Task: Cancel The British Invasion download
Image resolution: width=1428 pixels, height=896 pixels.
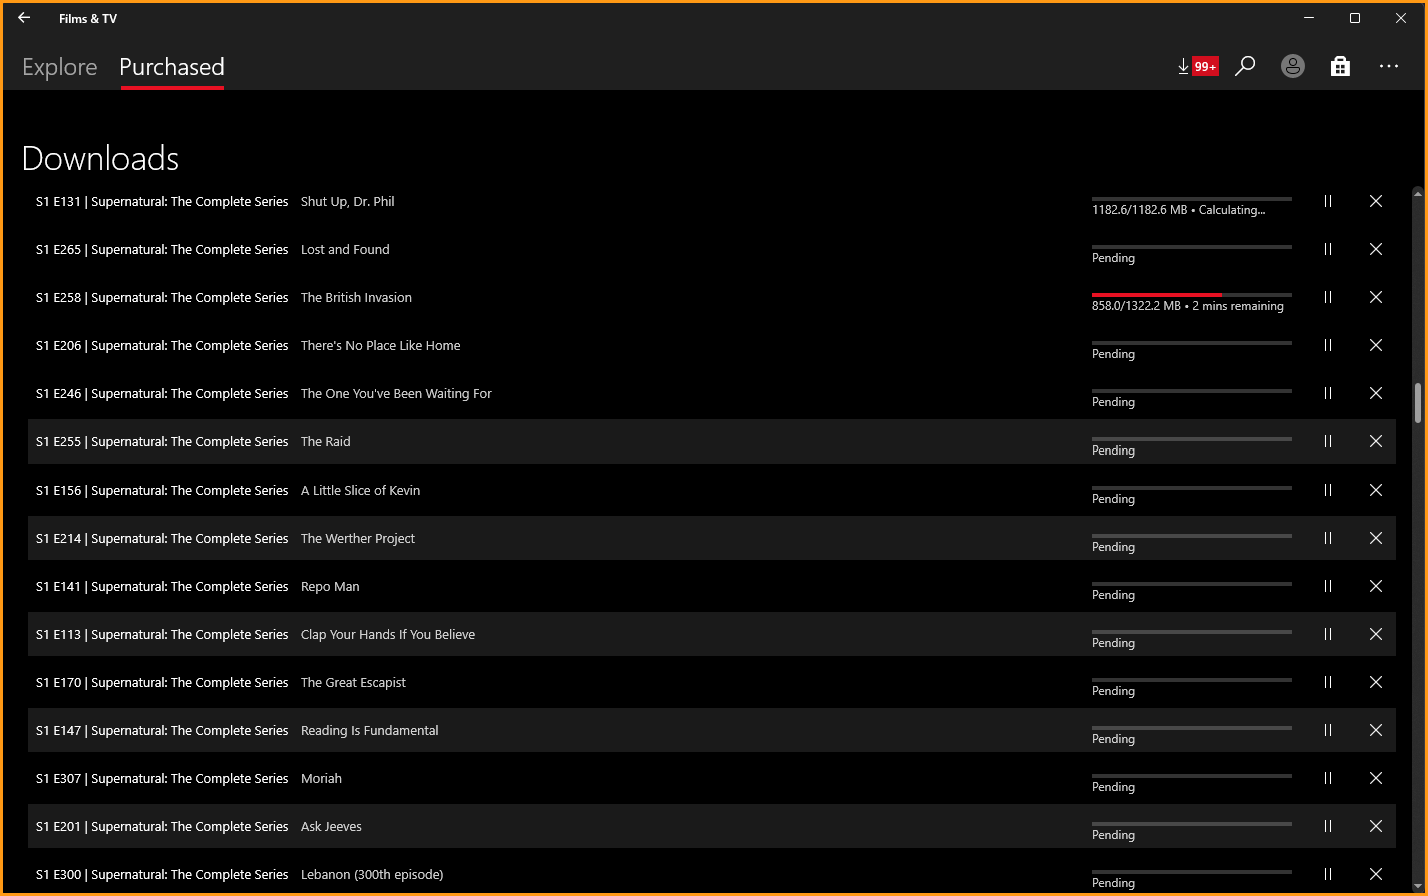Action: 1376,297
